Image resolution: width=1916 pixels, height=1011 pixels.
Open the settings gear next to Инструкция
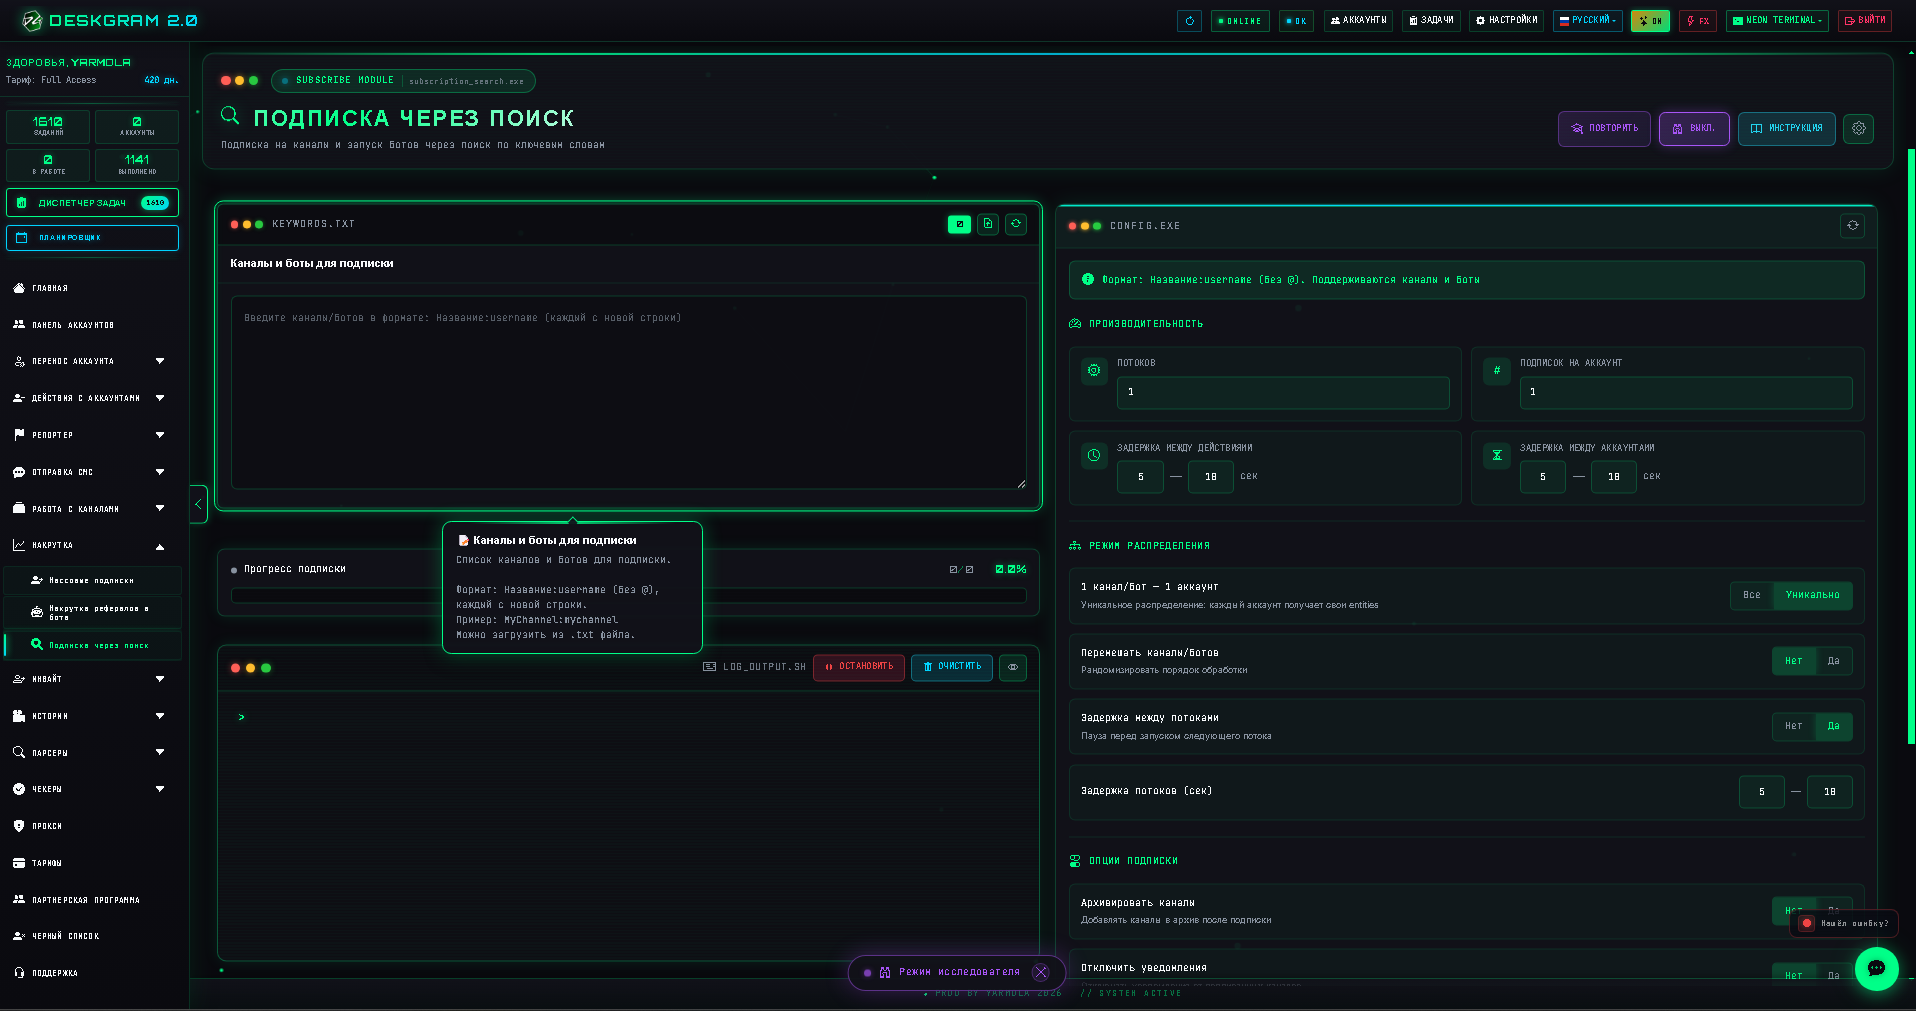point(1858,128)
